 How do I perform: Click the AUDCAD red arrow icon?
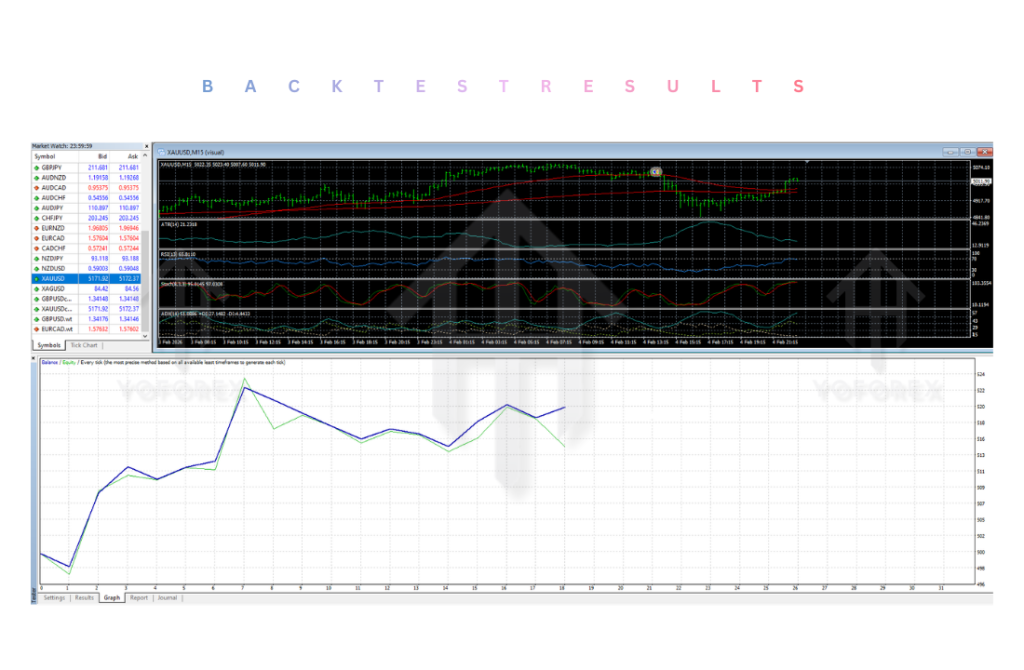point(37,188)
